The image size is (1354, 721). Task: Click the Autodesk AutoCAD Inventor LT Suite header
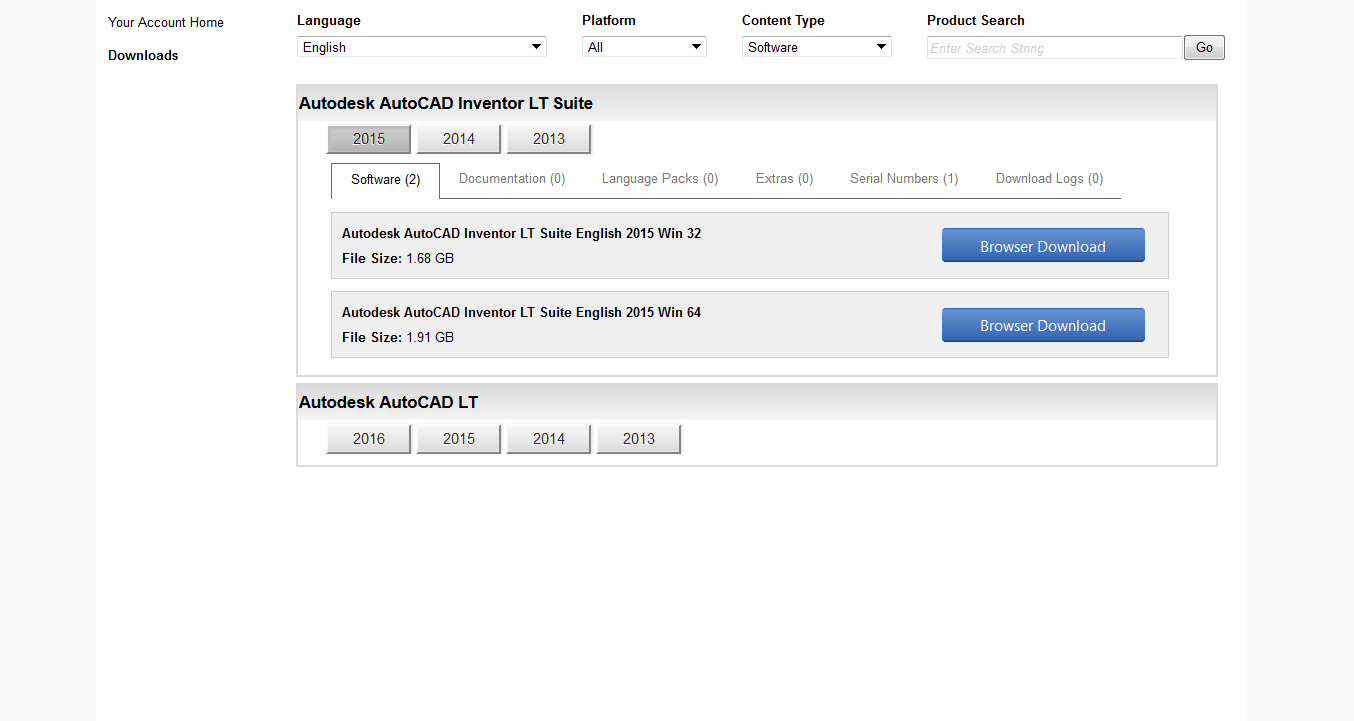[757, 103]
